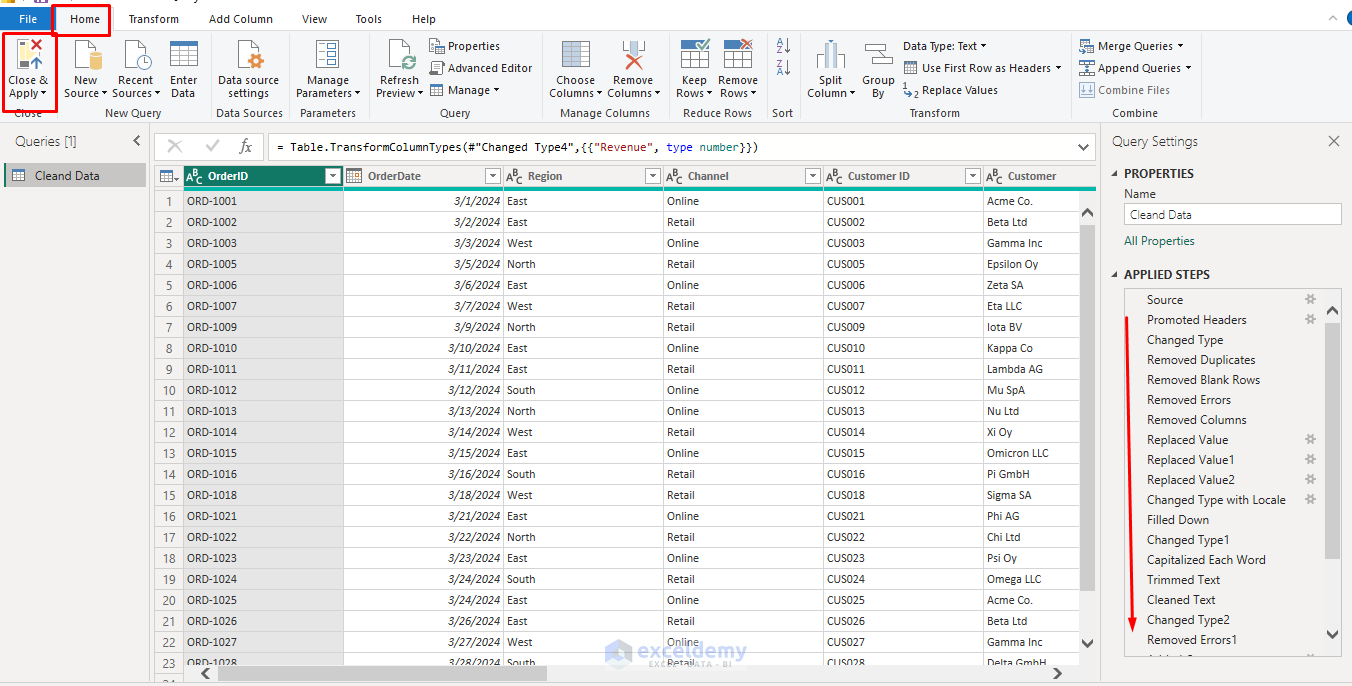The width and height of the screenshot is (1352, 686).
Task: Open settings gear for Replaced Value step
Action: point(1310,439)
